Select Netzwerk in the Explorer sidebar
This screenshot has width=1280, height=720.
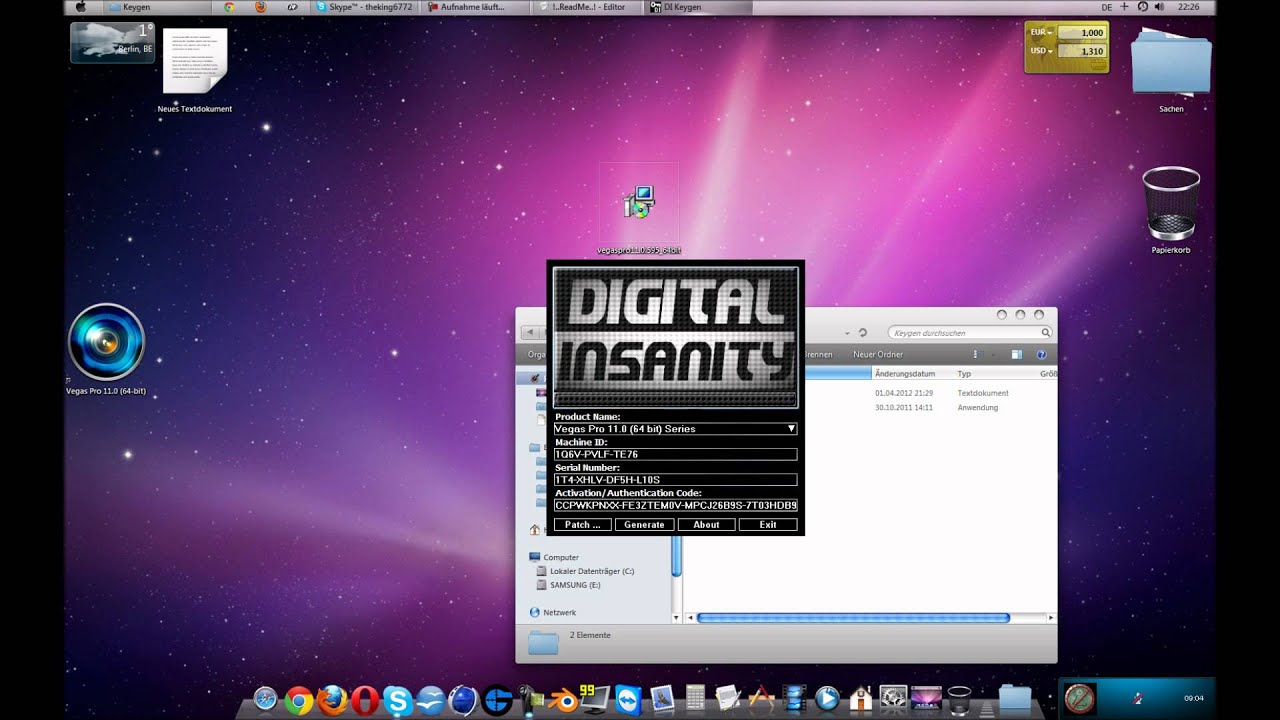(552, 612)
